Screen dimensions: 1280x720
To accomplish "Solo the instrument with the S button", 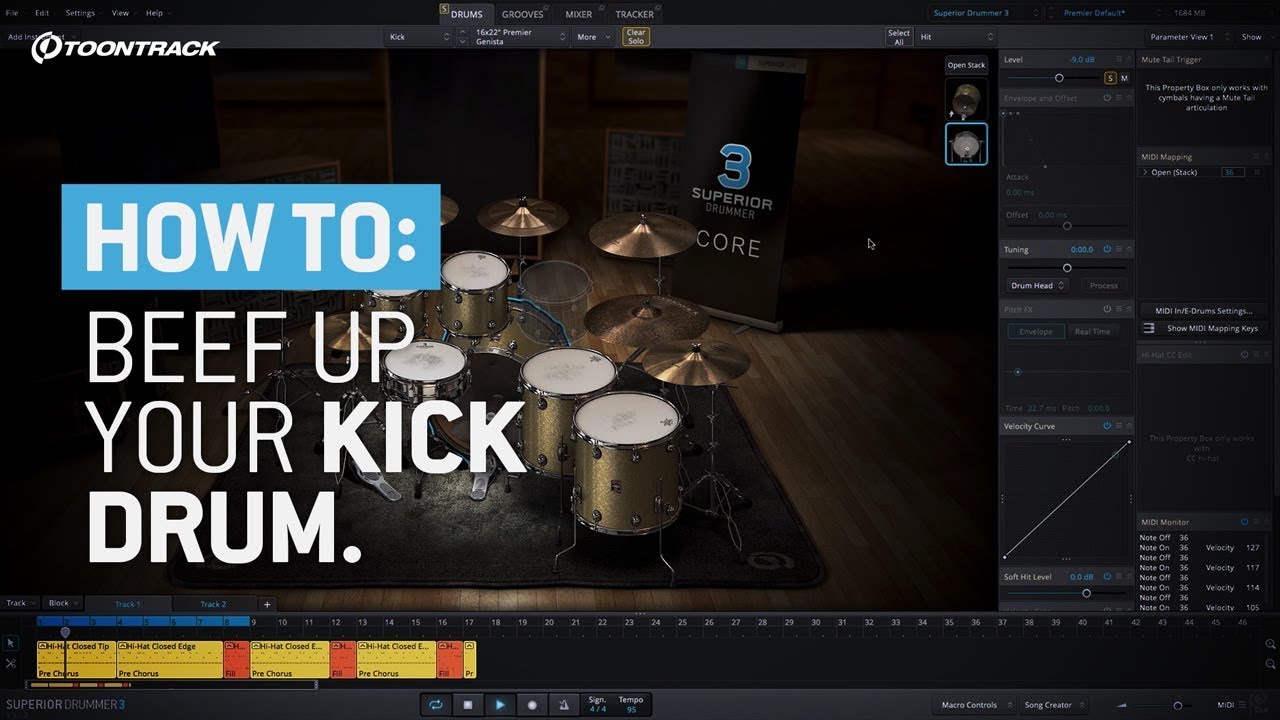I will point(1110,78).
